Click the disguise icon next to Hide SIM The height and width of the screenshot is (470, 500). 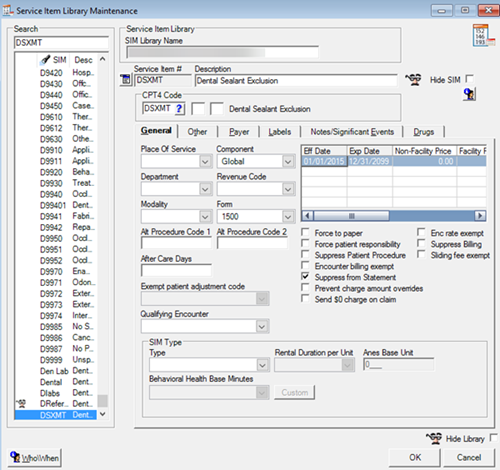(413, 80)
